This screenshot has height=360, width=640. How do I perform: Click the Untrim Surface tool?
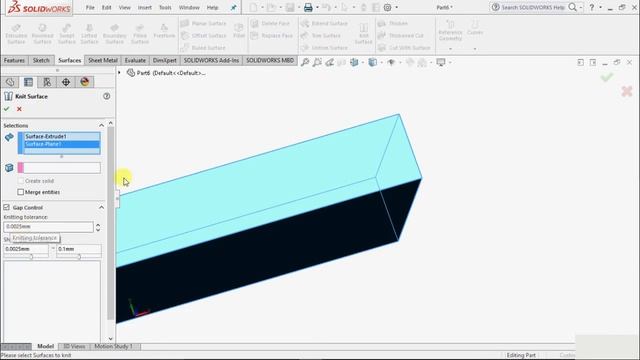click(x=324, y=48)
